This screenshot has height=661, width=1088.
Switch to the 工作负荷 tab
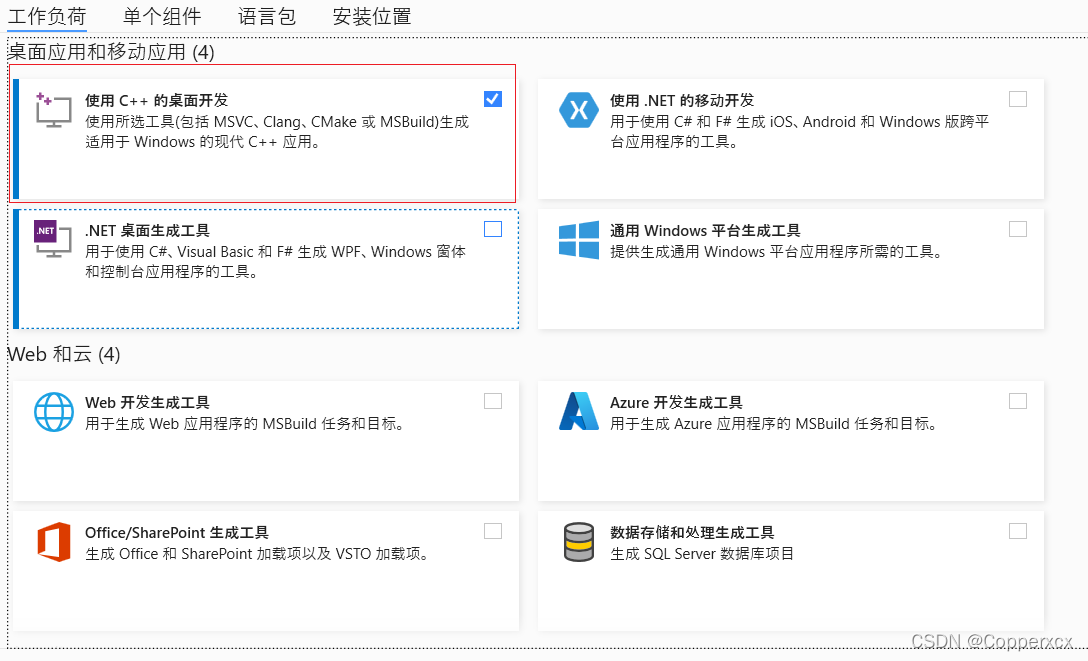click(x=47, y=16)
